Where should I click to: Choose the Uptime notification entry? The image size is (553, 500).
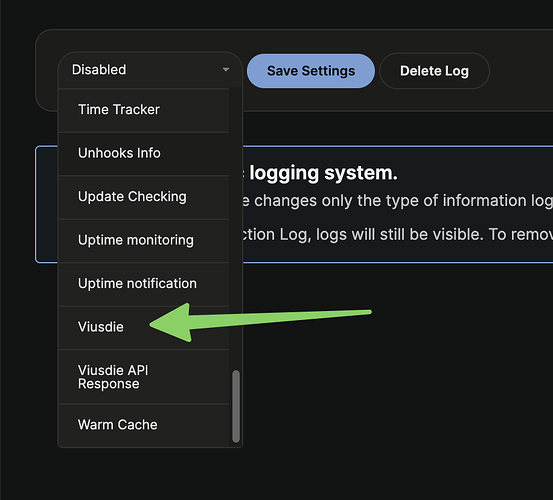point(144,284)
